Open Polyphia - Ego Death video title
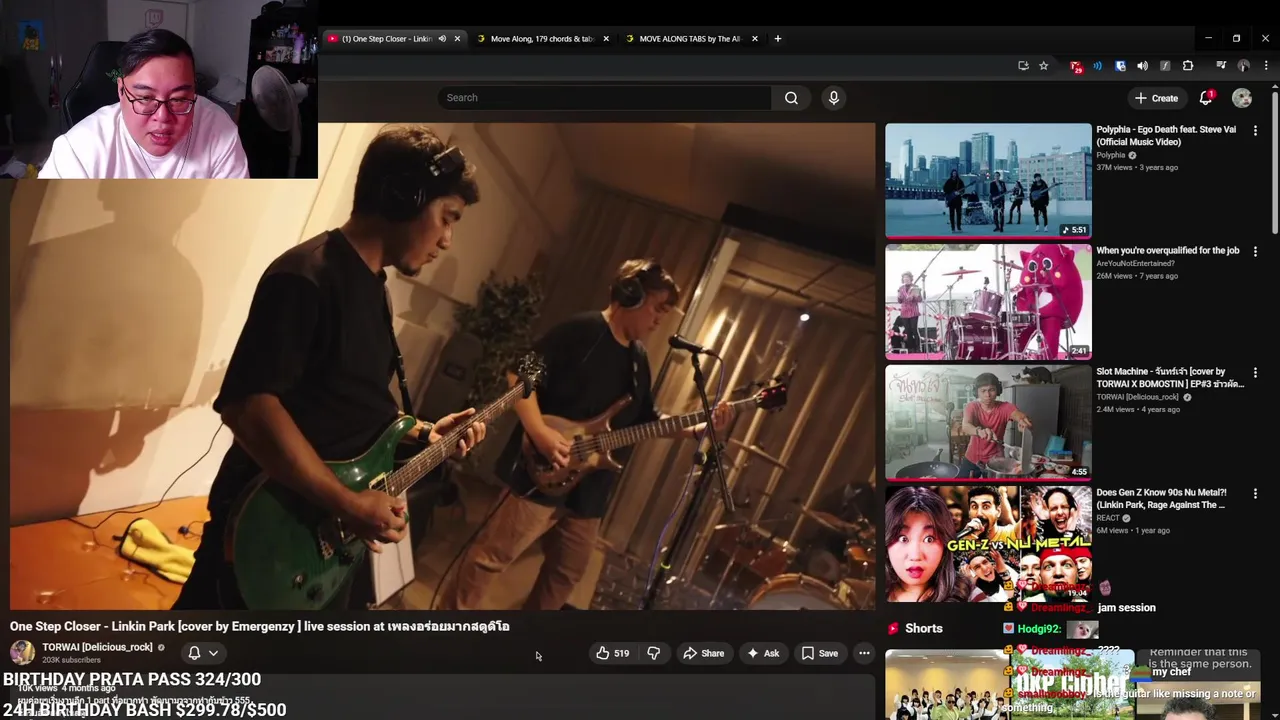 point(1165,135)
